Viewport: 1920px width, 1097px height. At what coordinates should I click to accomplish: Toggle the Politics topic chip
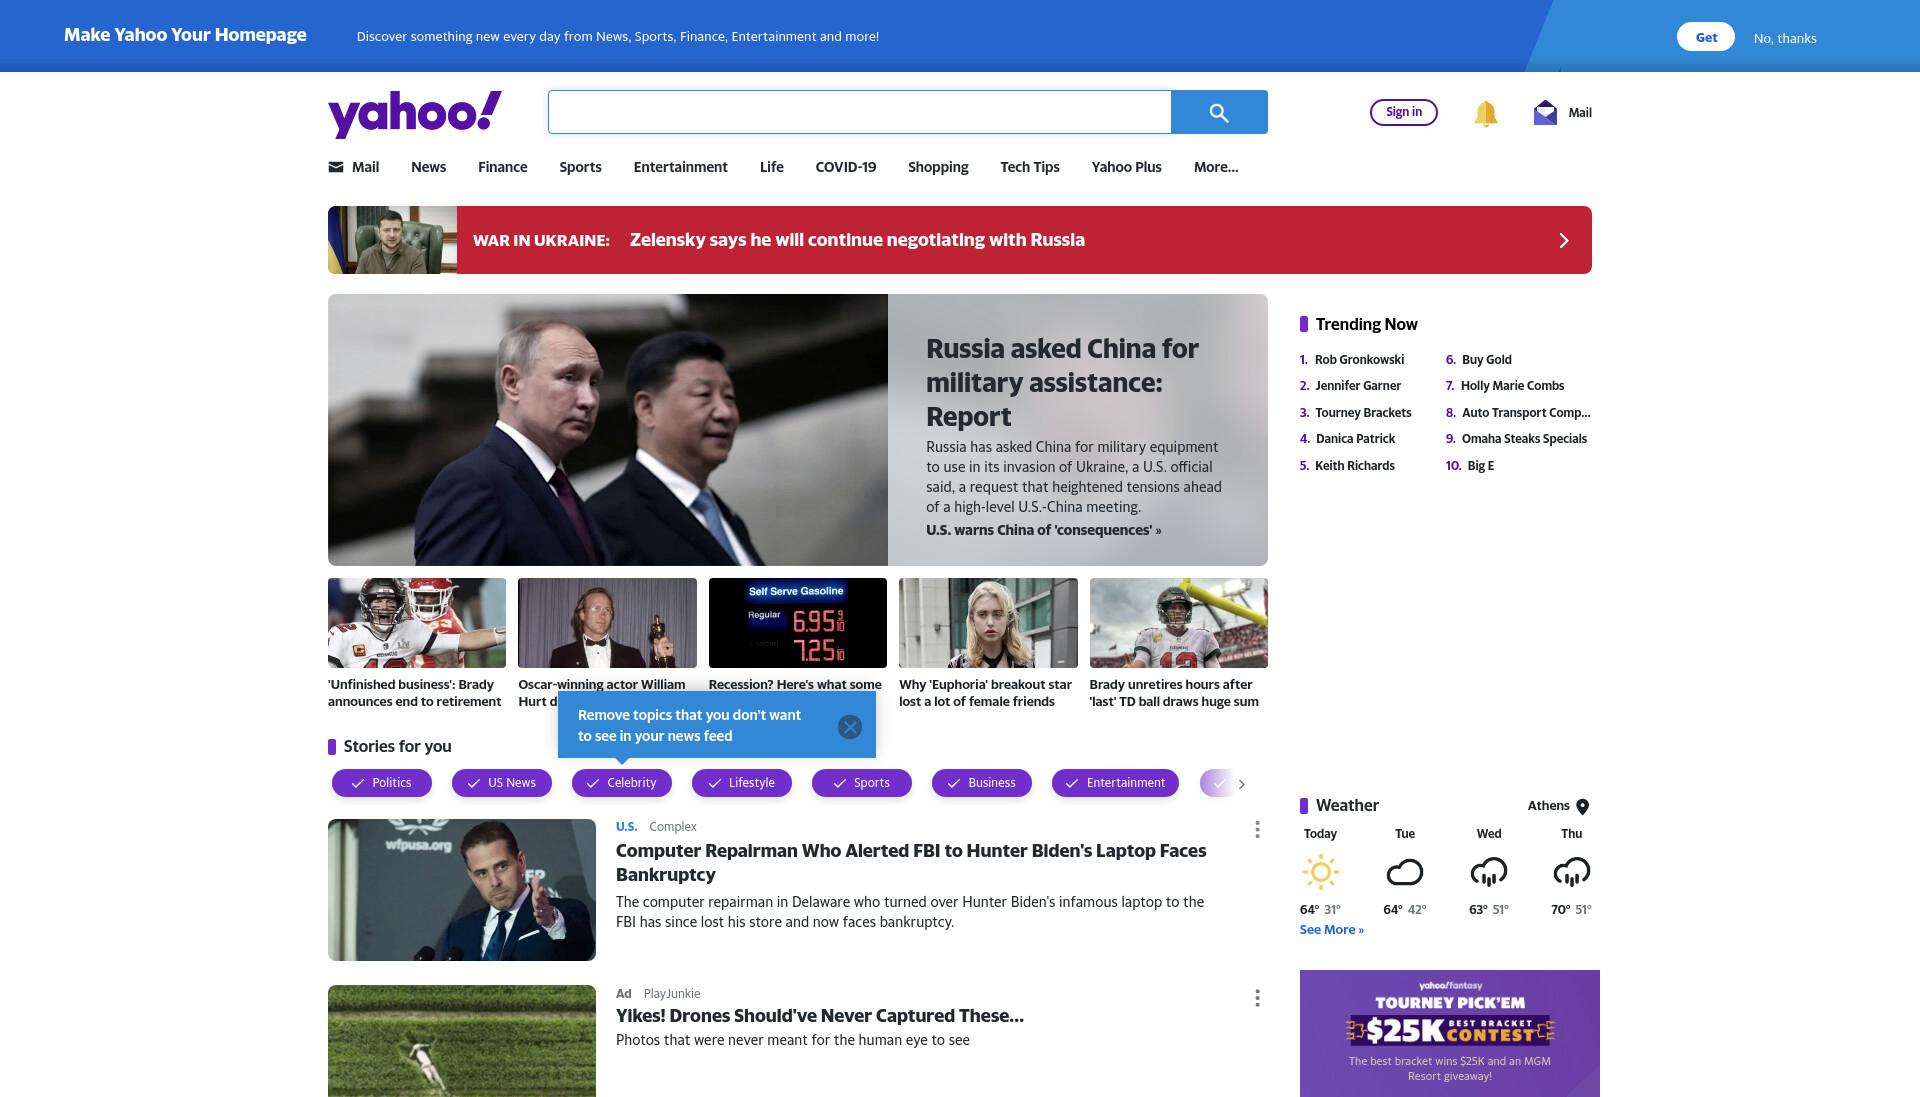tap(382, 783)
